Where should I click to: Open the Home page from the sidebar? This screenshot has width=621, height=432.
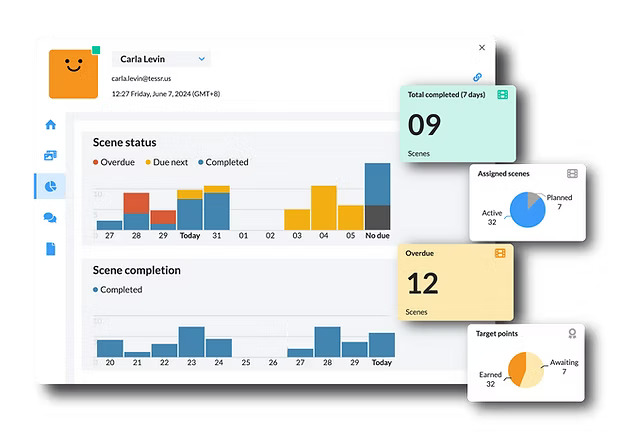[50, 125]
